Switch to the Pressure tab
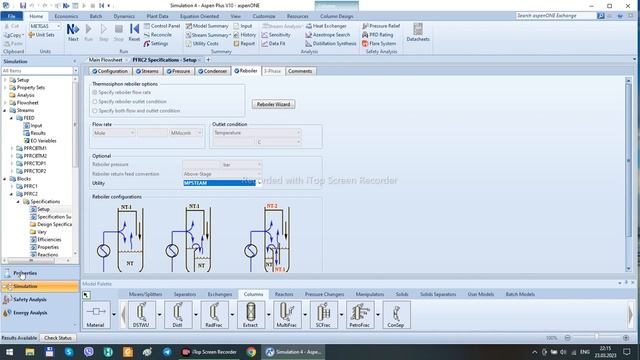Viewport: 640px width, 360px height. click(x=178, y=71)
